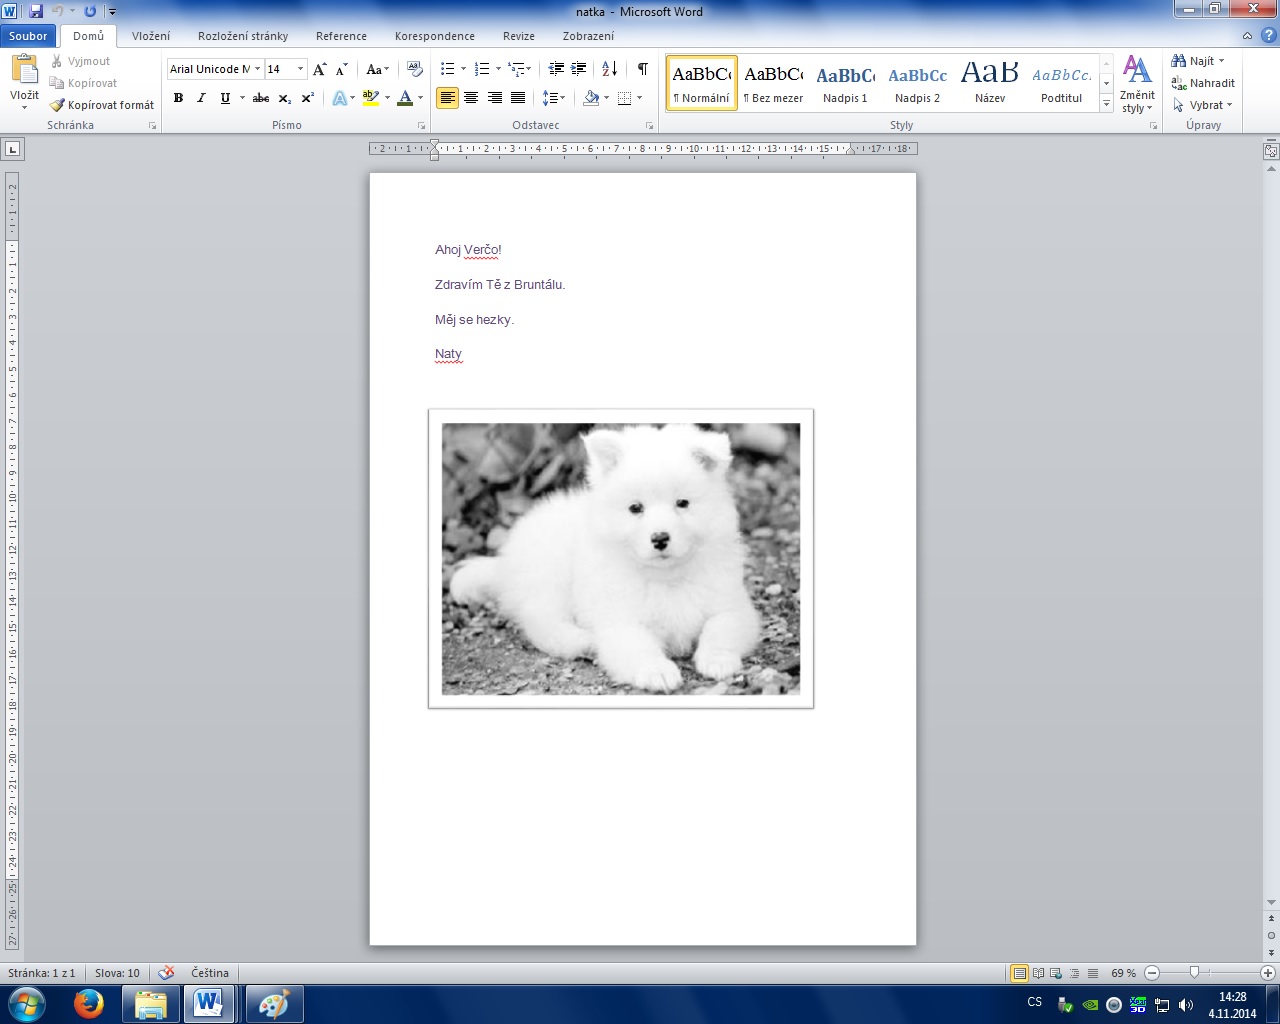The width and height of the screenshot is (1280, 1024).
Task: Open Firefox from the taskbar
Action: (x=89, y=1004)
